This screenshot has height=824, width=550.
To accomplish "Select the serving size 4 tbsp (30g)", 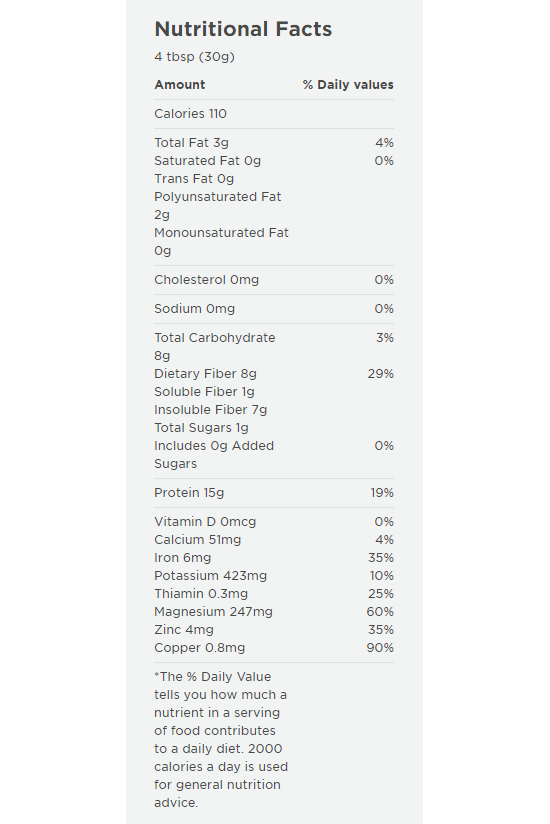I will 194,57.
